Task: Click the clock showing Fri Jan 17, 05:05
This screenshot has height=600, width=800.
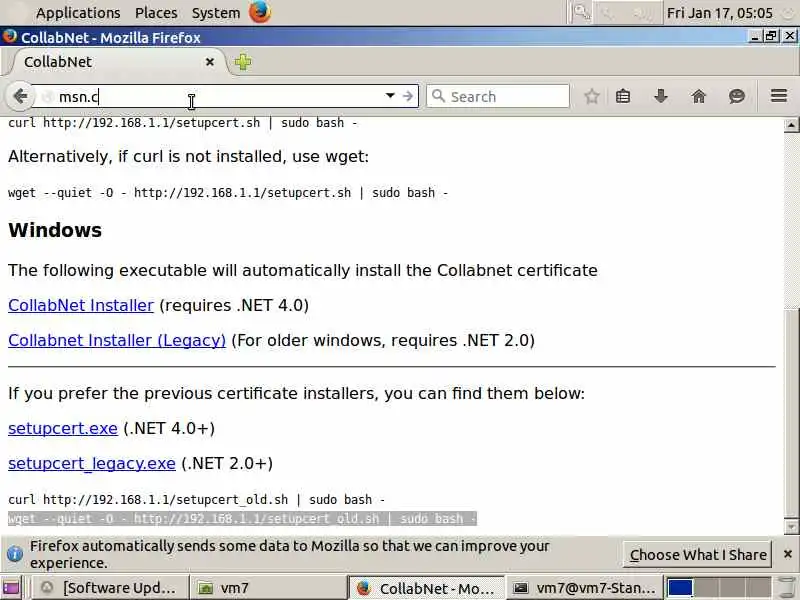Action: (719, 13)
